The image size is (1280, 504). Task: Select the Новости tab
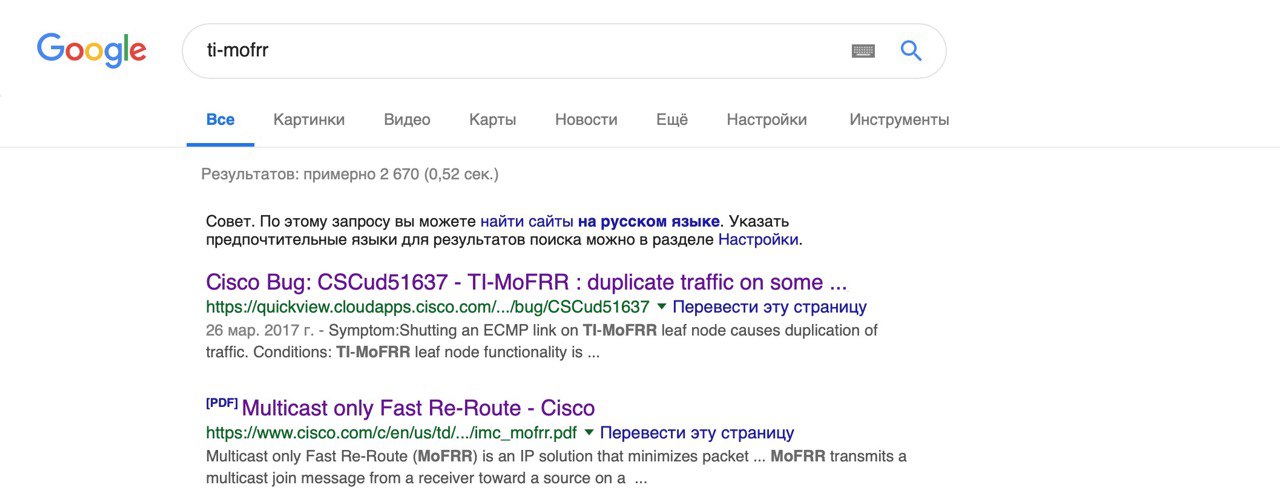[586, 120]
